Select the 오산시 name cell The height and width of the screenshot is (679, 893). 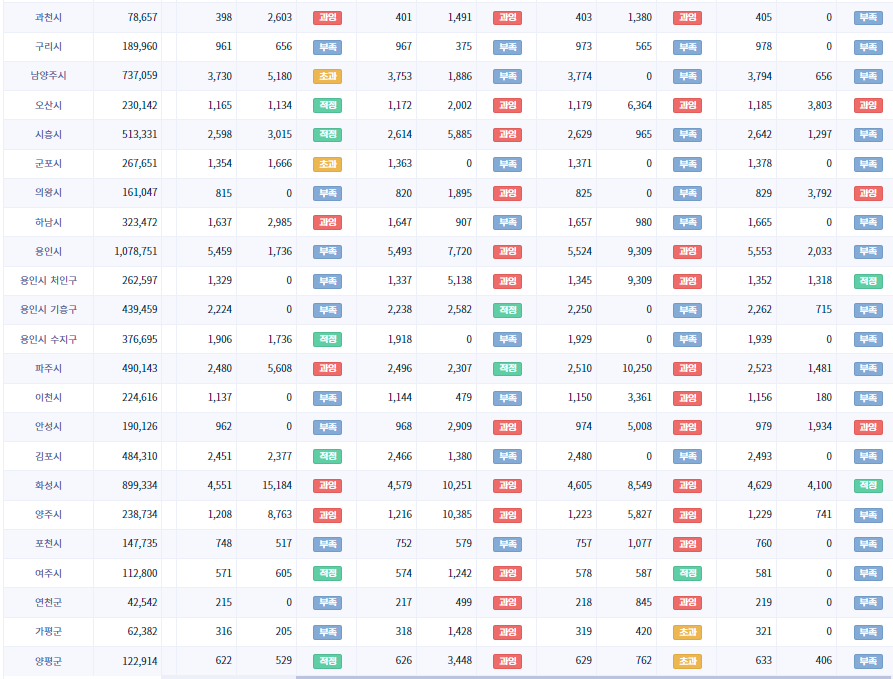tap(48, 105)
